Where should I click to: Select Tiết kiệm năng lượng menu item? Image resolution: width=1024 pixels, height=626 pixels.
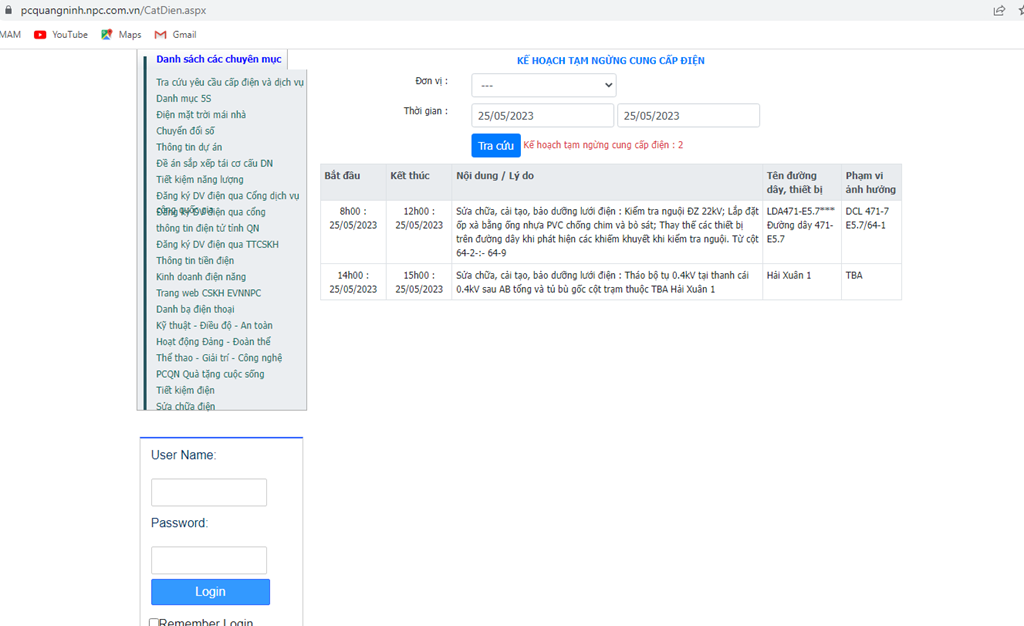[200, 180]
